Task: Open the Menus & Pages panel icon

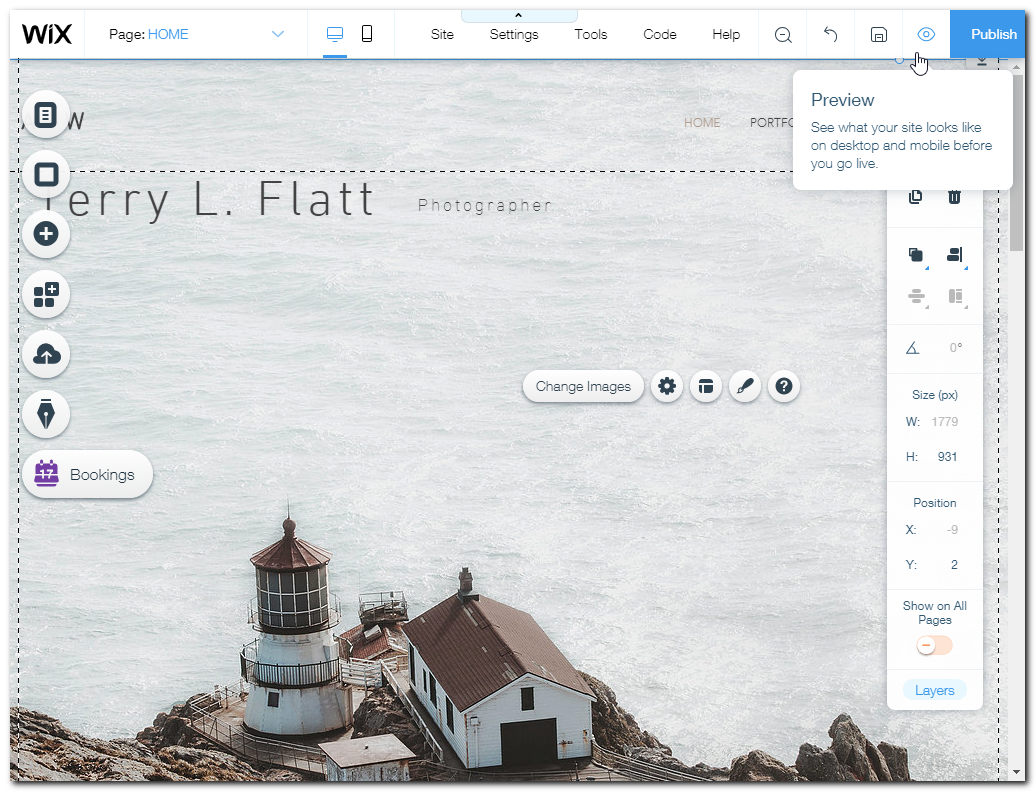Action: (x=46, y=115)
